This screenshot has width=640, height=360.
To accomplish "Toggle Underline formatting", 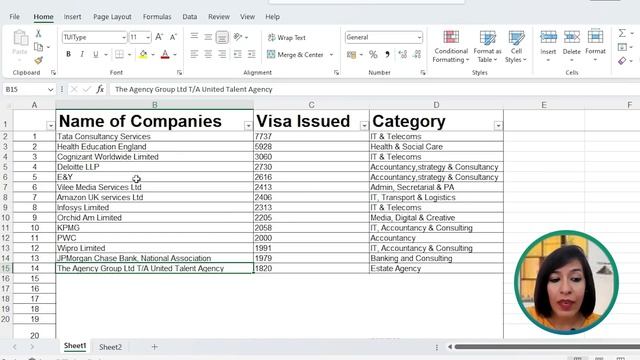I will (96, 54).
